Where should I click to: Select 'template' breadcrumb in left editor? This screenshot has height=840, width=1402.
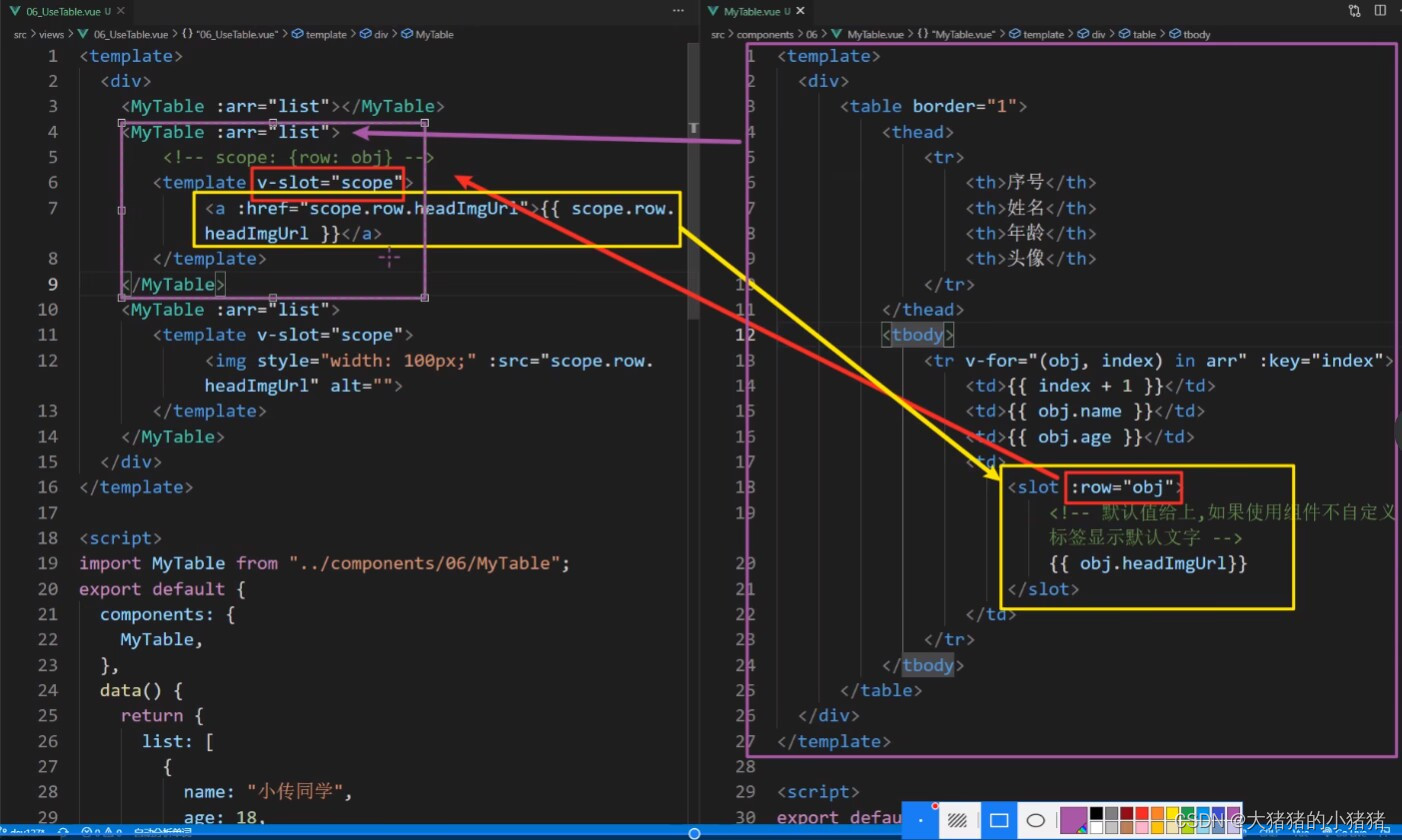[319, 34]
